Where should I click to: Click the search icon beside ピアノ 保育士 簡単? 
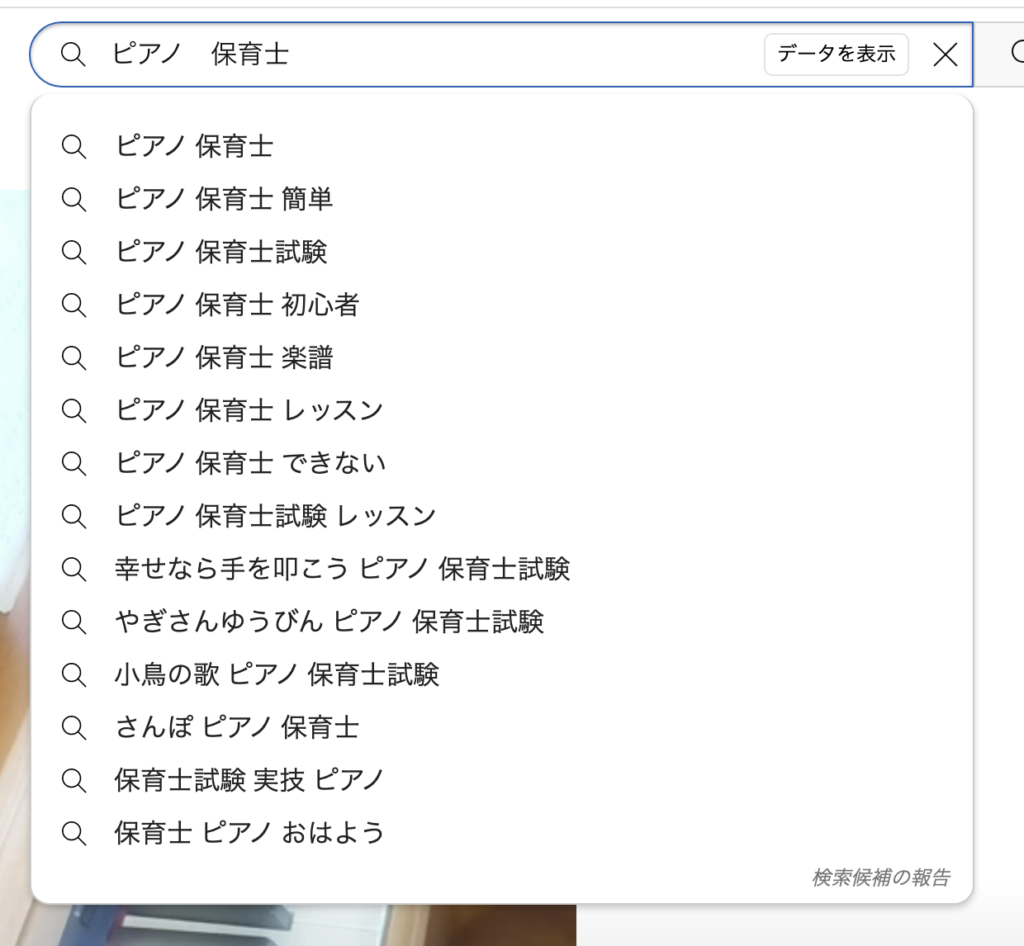[73, 199]
